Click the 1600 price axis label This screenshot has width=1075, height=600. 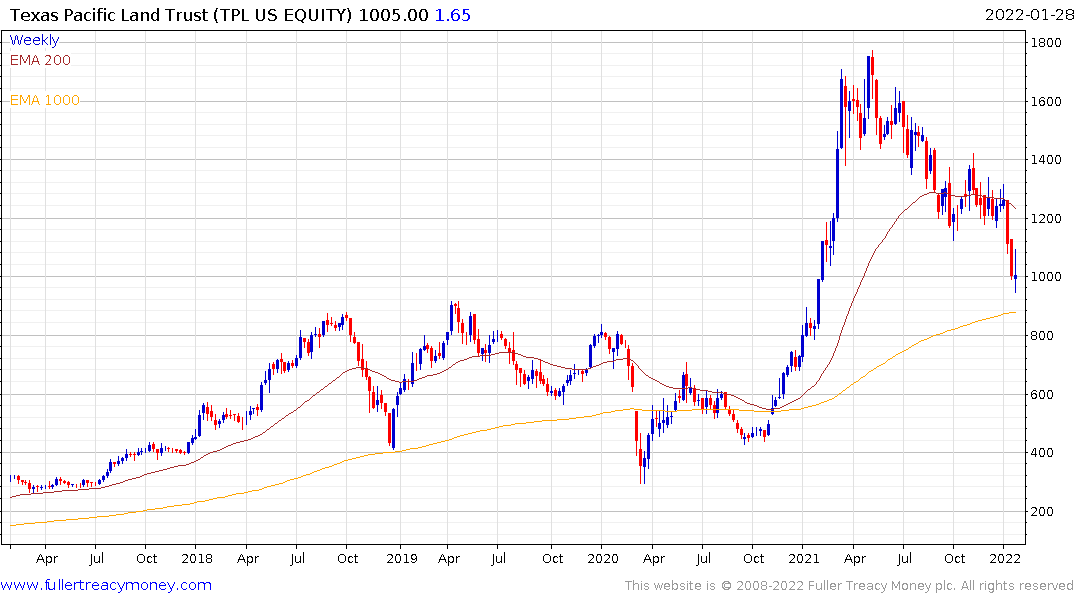1046,101
